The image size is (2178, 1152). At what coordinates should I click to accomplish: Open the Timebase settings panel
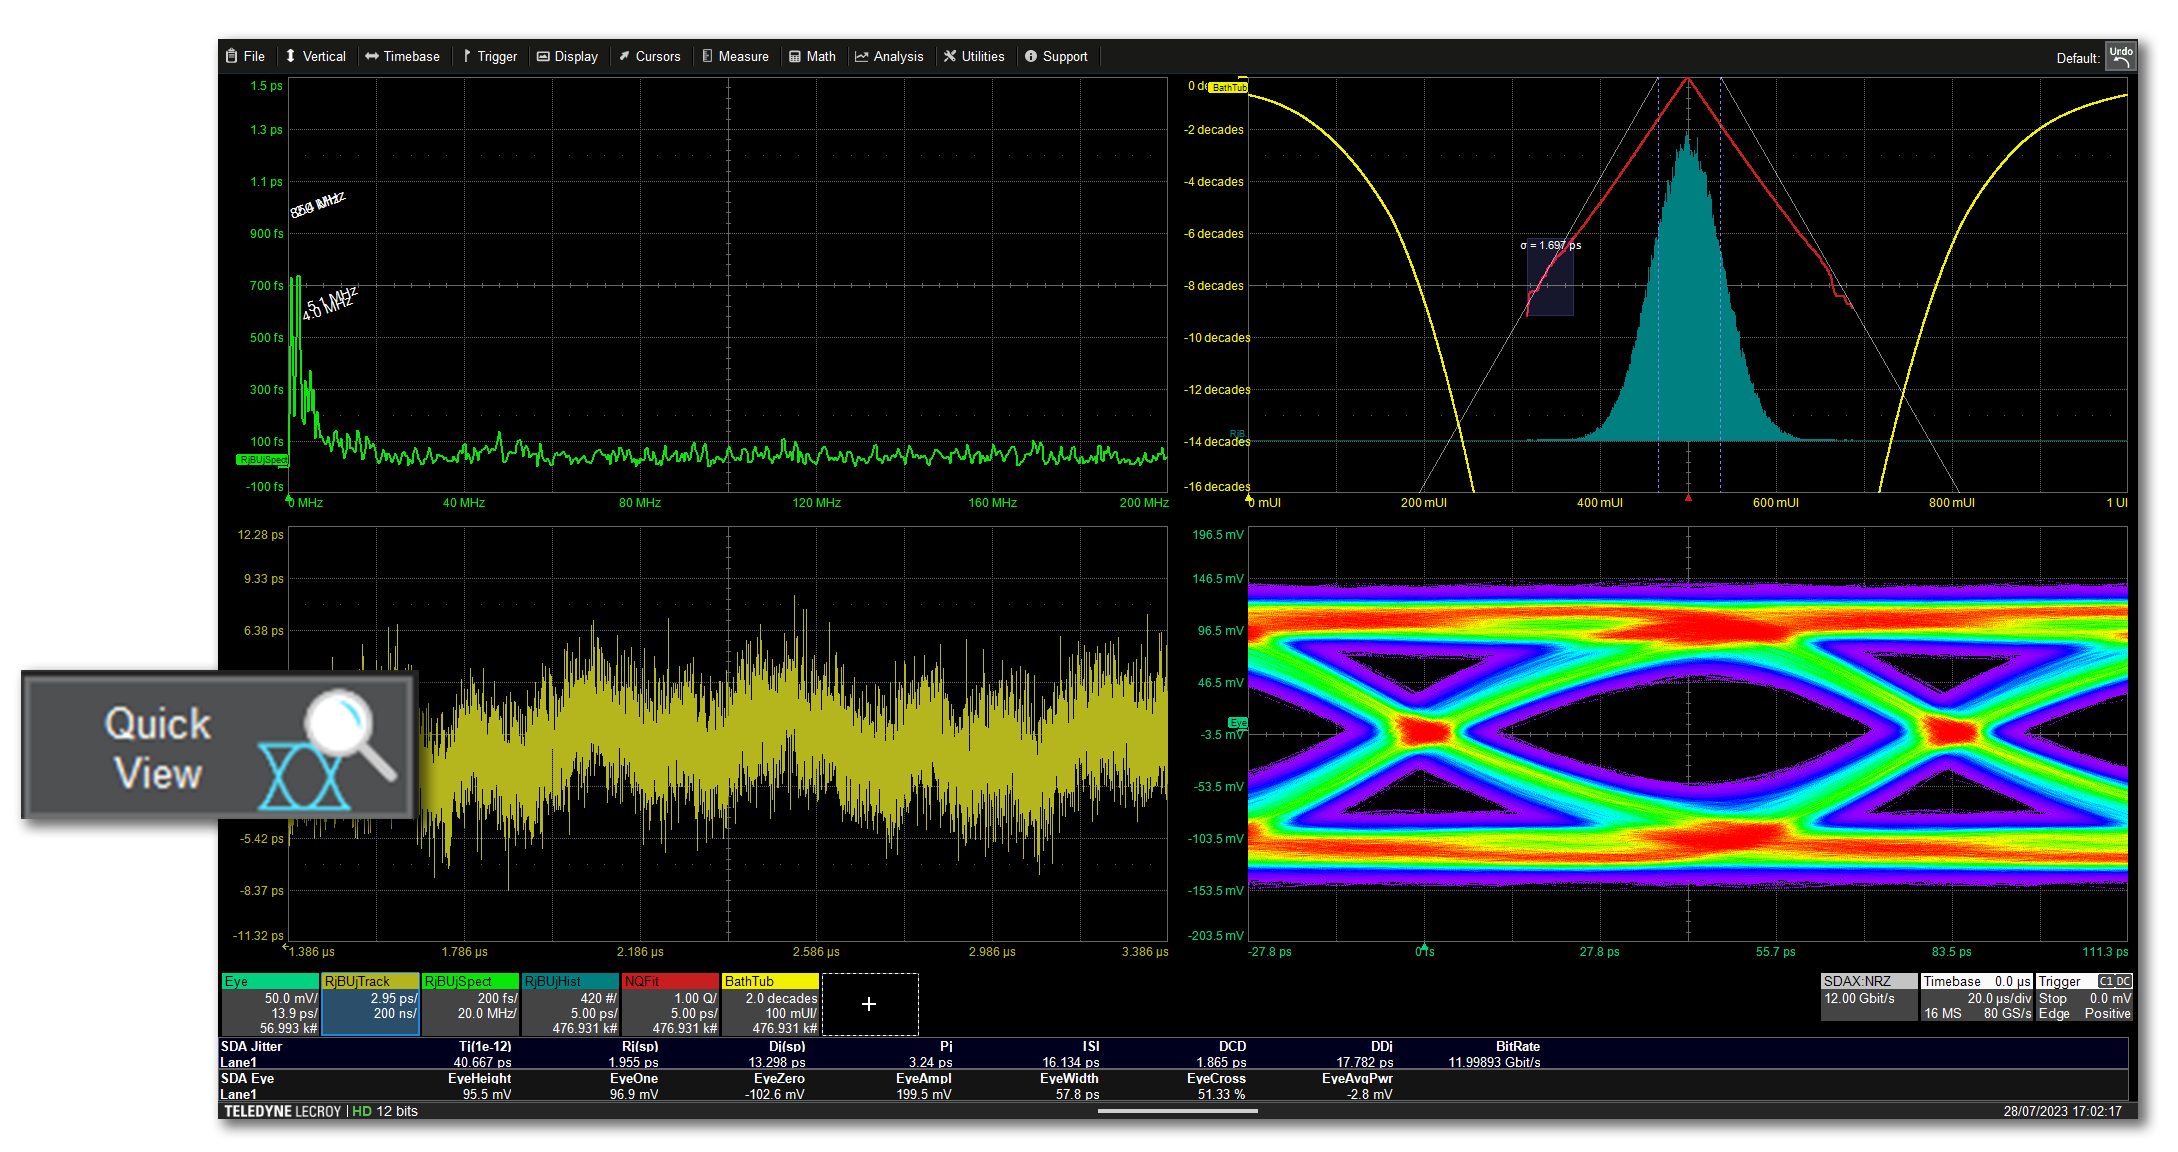(1975, 997)
